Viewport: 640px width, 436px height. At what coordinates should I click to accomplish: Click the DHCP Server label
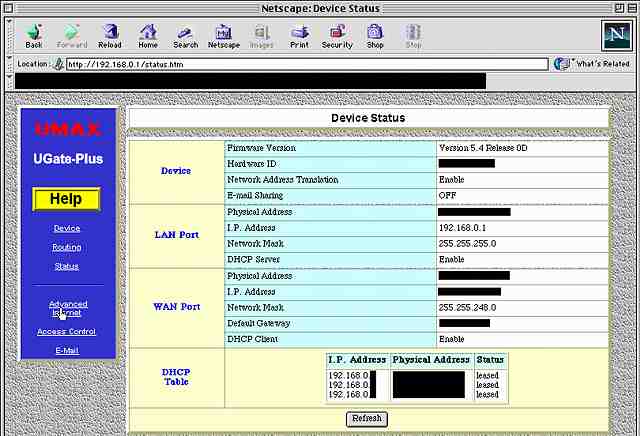[x=253, y=260]
